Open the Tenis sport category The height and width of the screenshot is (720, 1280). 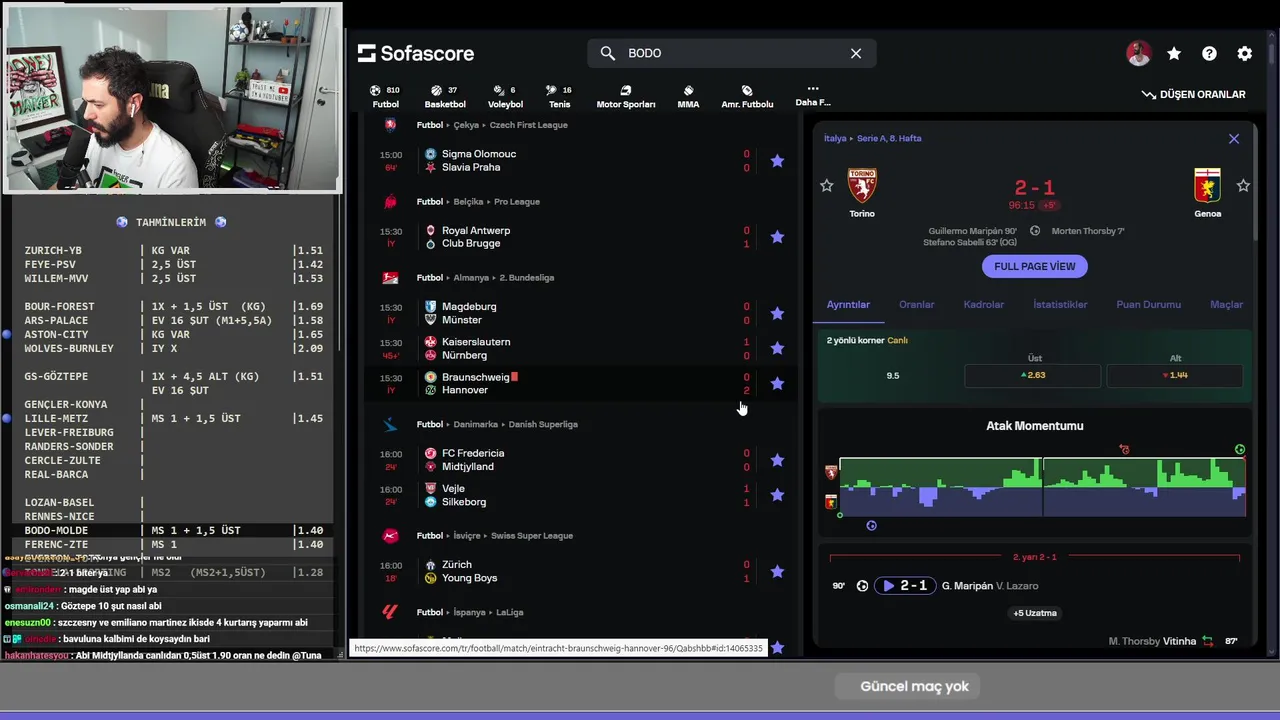pyautogui.click(x=560, y=97)
